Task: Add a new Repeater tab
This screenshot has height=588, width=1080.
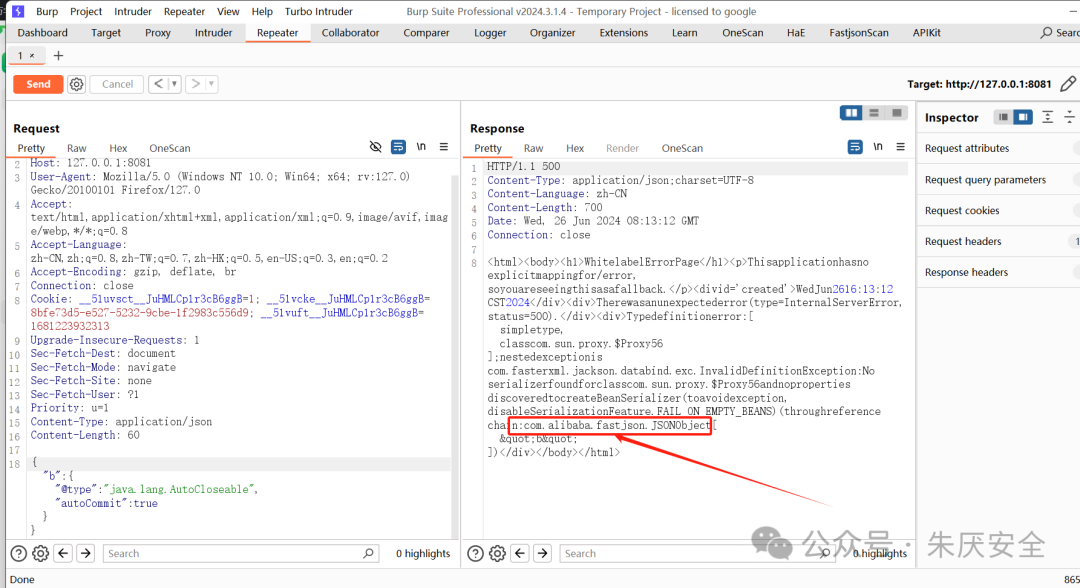Action: [58, 56]
